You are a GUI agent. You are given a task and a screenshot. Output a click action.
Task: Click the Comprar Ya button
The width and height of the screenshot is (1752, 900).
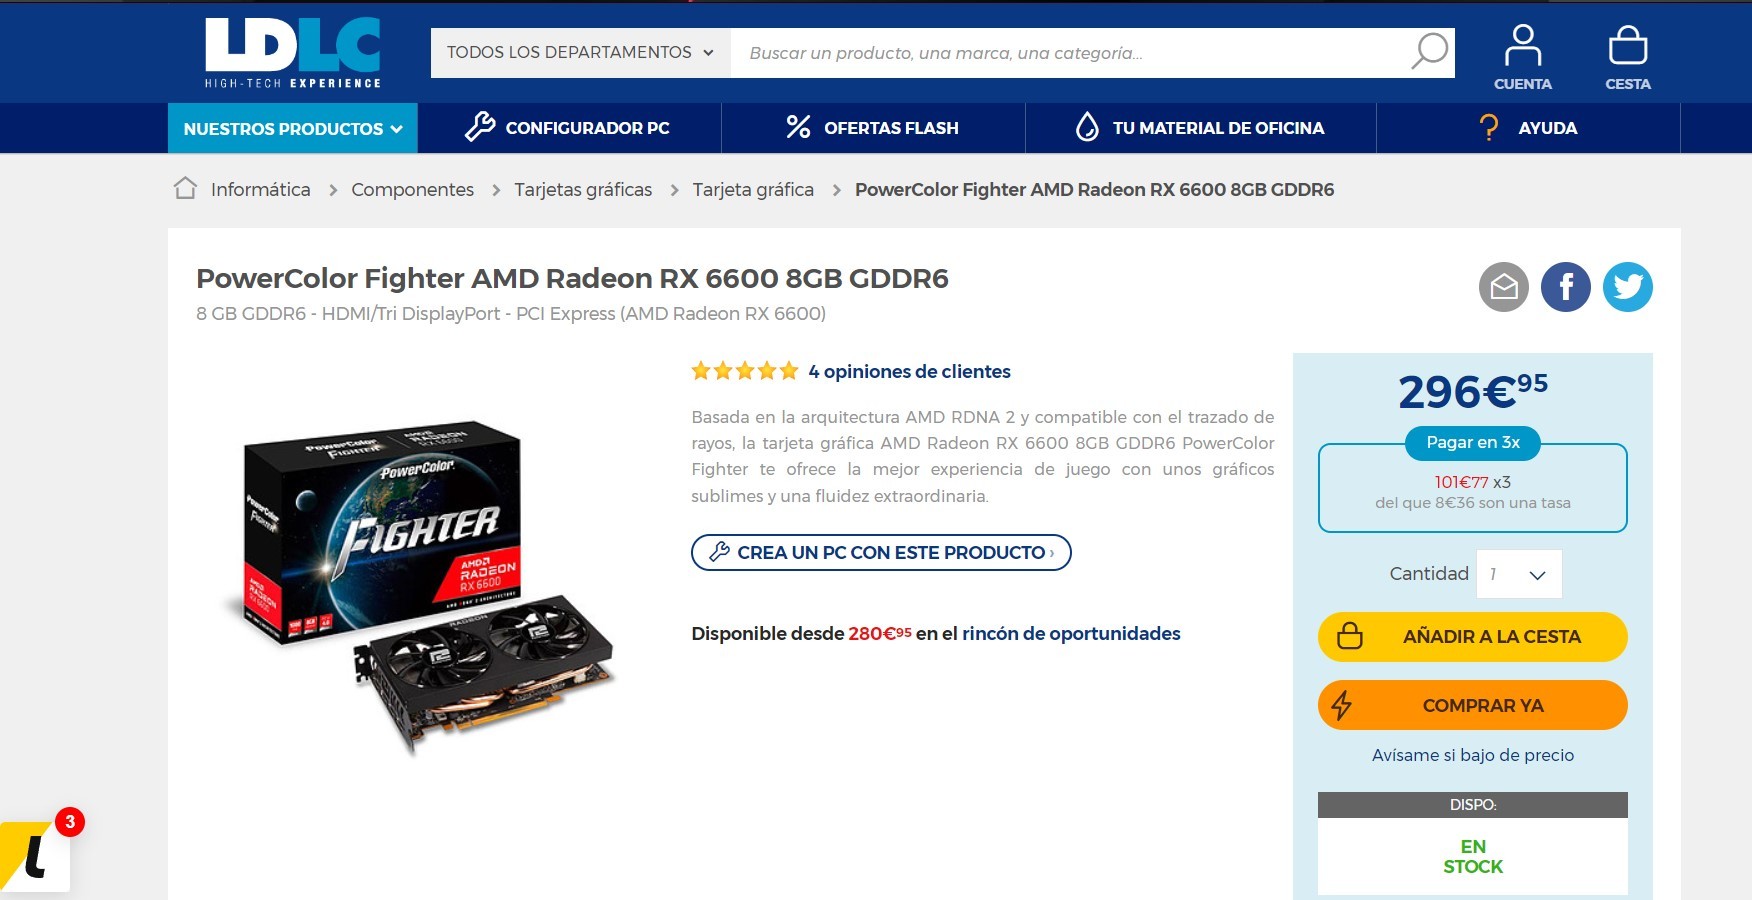point(1472,705)
